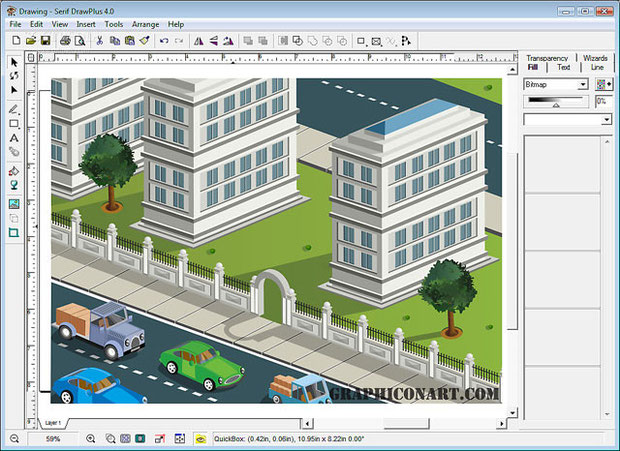Switch to the Wizards tab
The image size is (620, 451).
(595, 58)
